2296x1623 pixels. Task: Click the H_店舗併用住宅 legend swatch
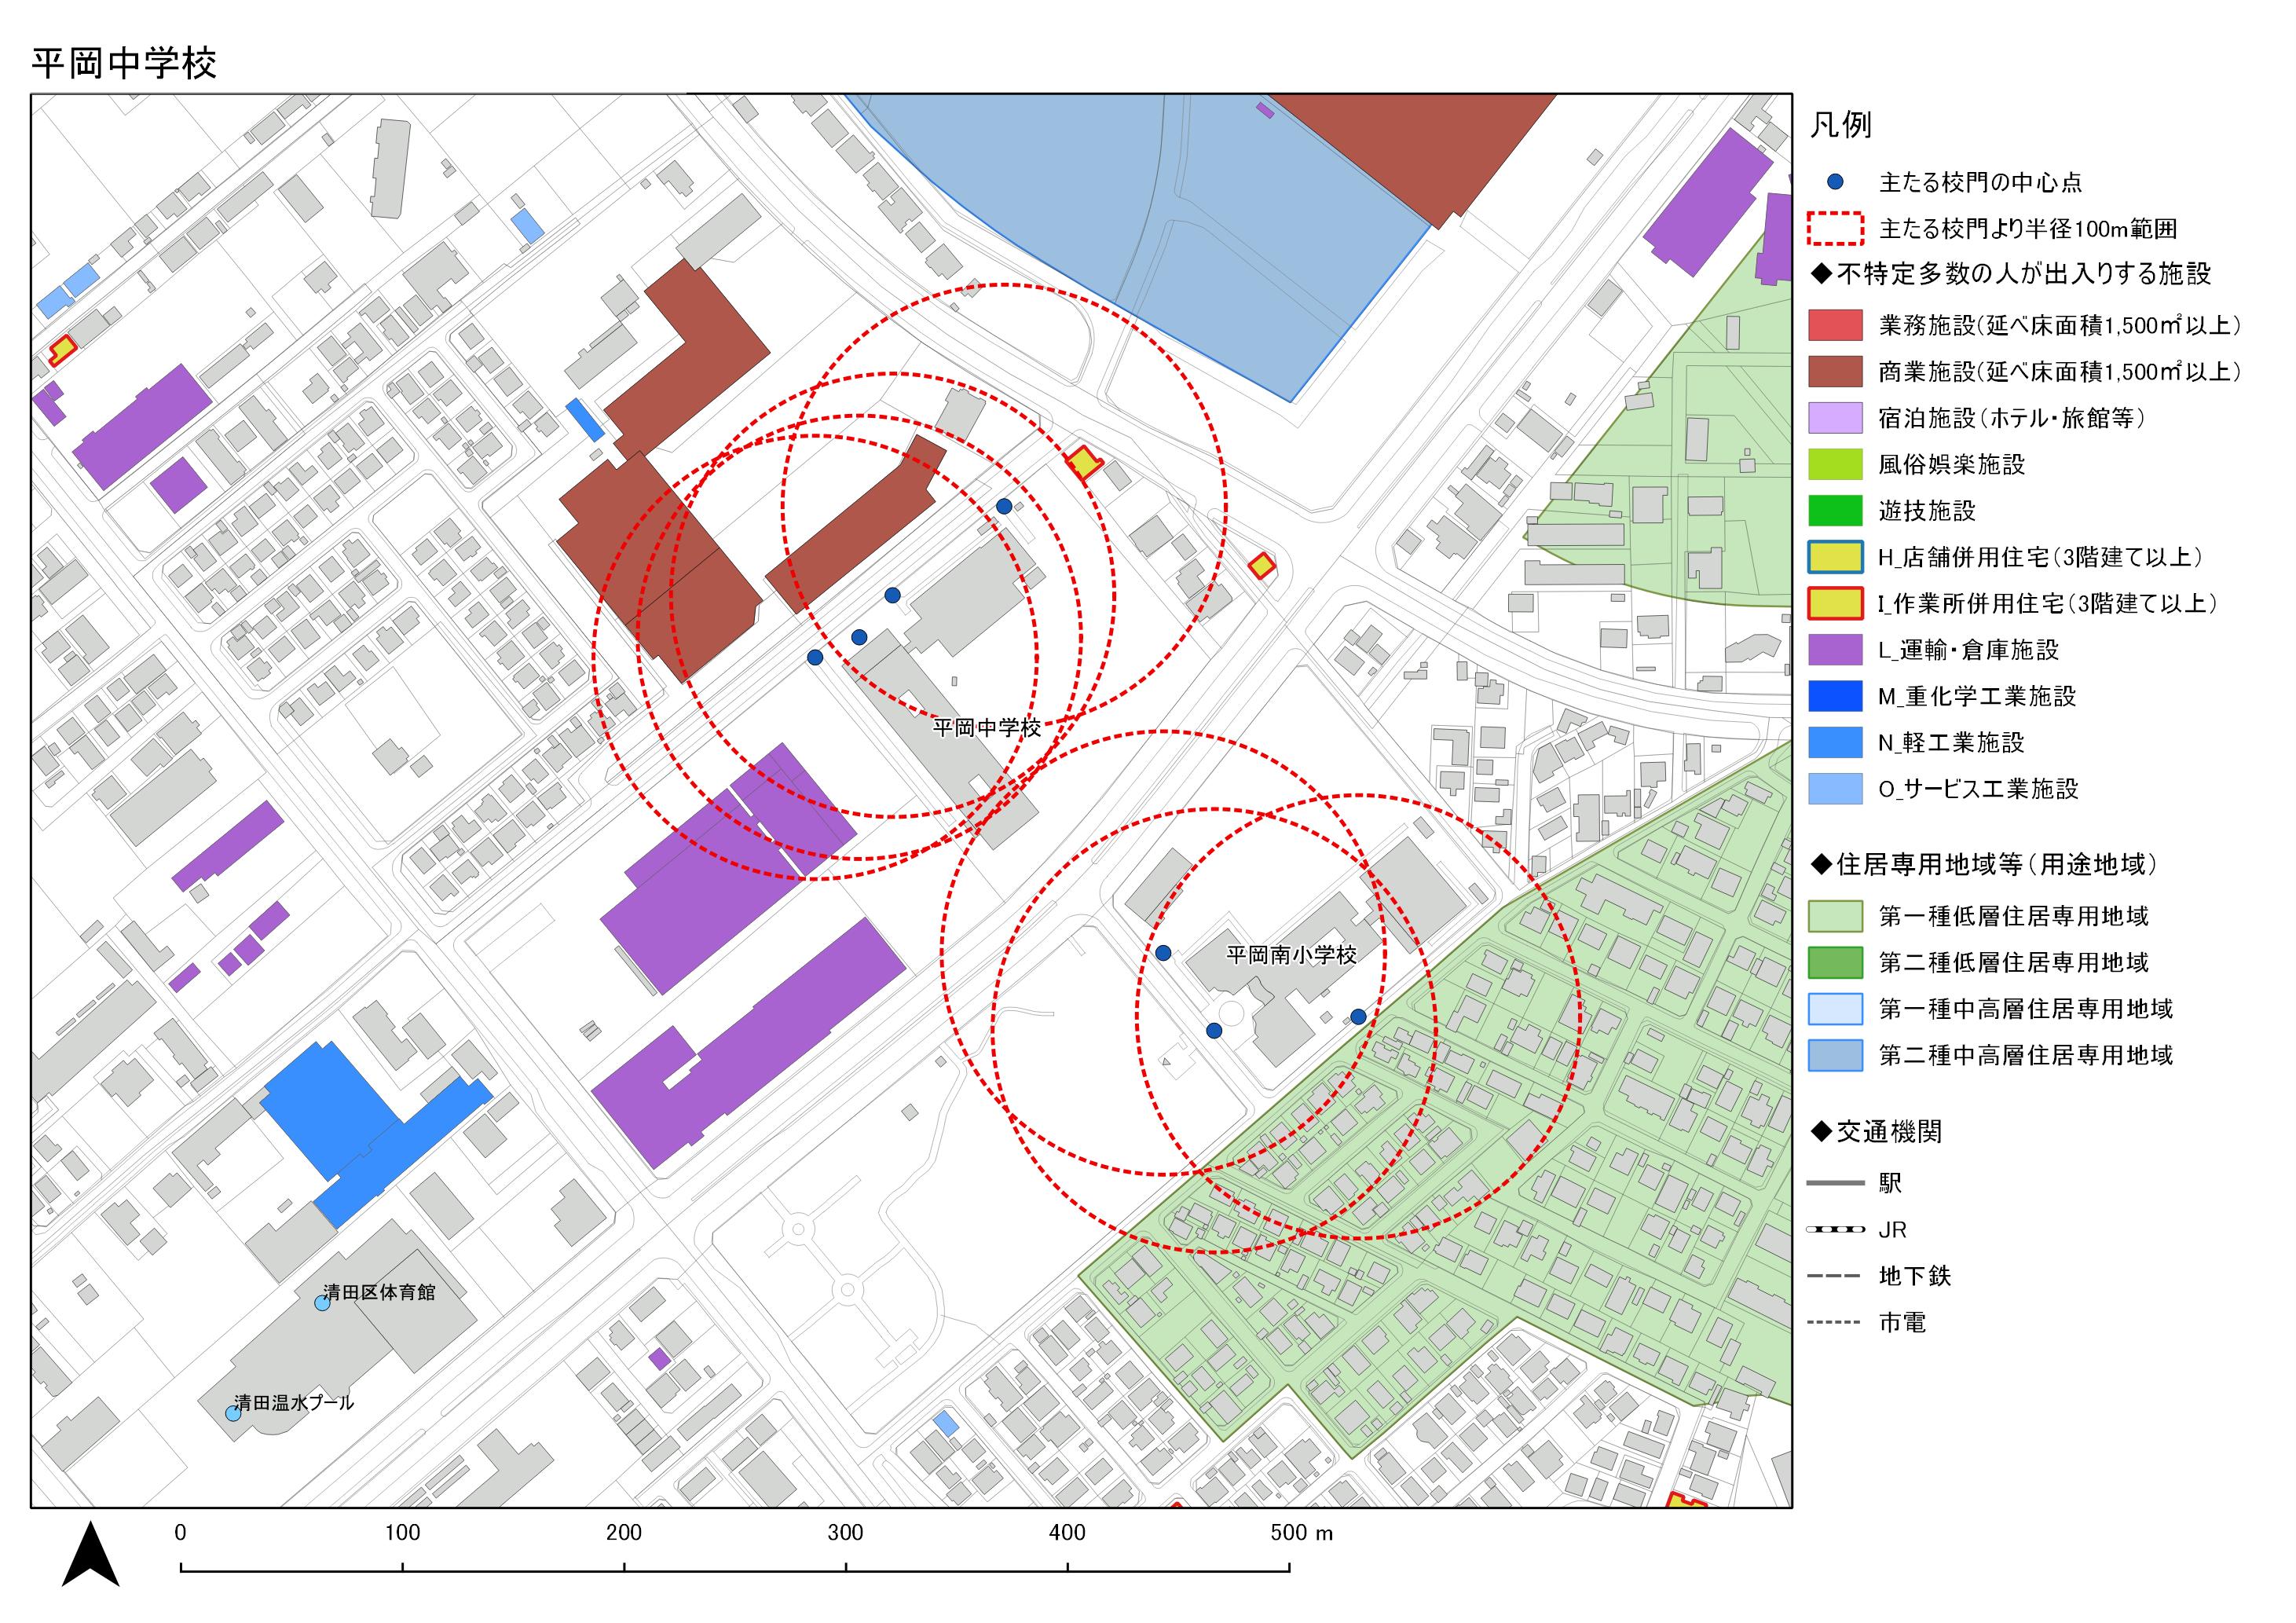pos(1835,557)
